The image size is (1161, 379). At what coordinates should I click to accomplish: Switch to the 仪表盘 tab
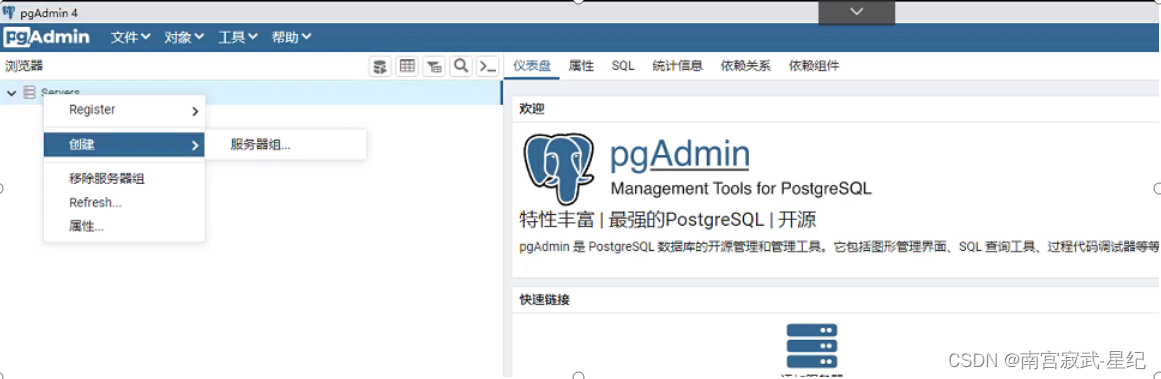(x=532, y=66)
